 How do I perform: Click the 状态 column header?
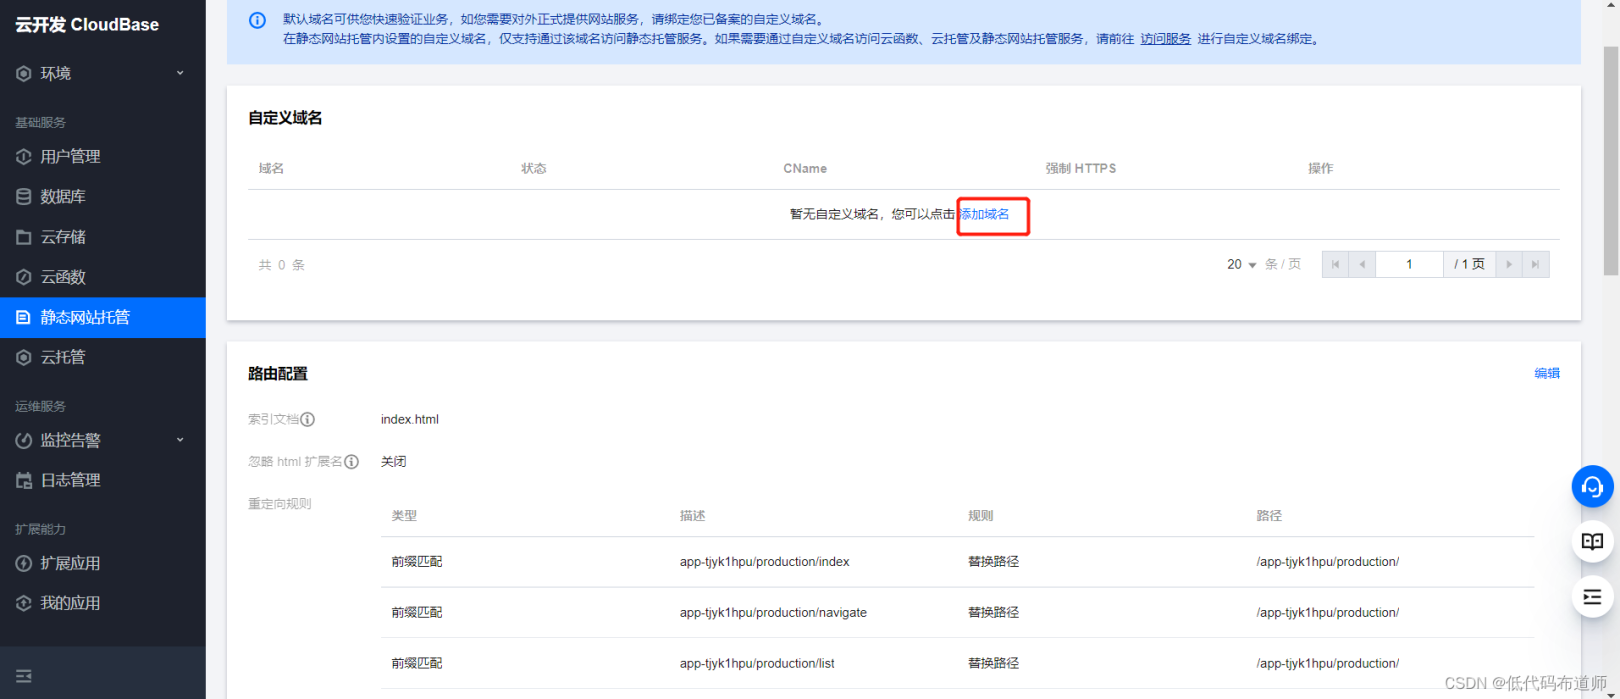(x=534, y=168)
